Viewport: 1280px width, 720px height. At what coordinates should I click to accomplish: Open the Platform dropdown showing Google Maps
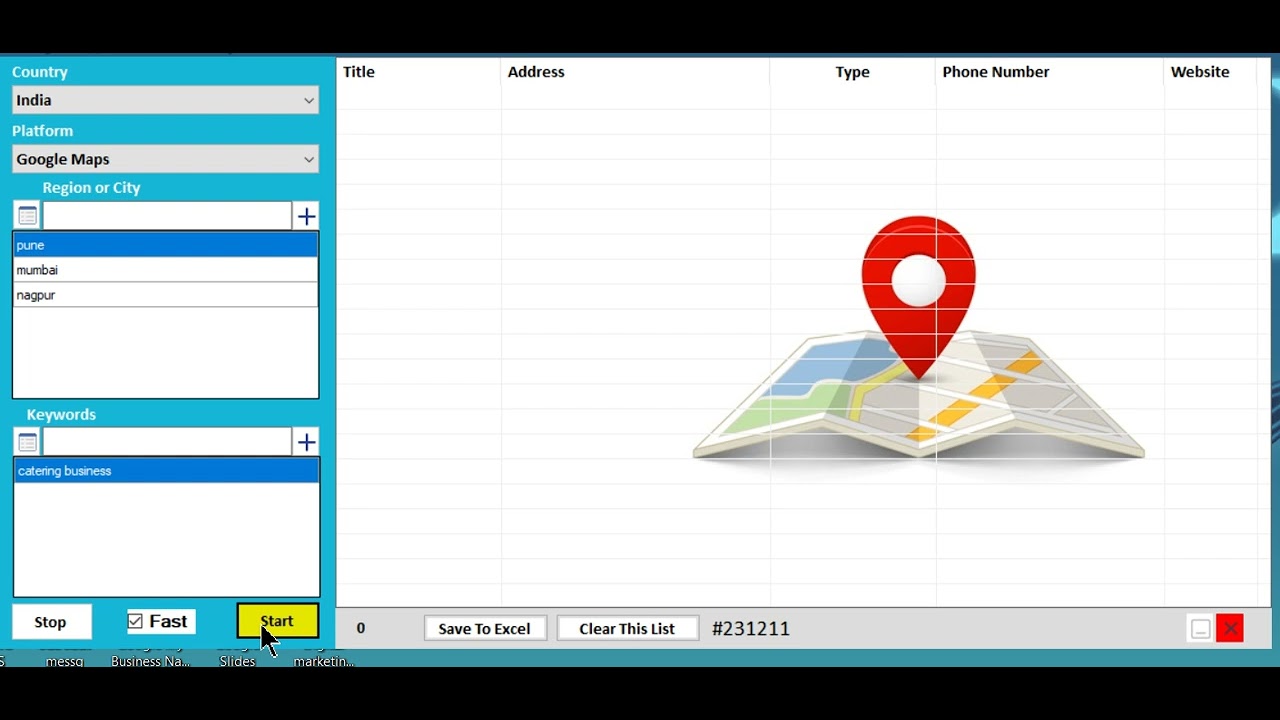tap(166, 159)
